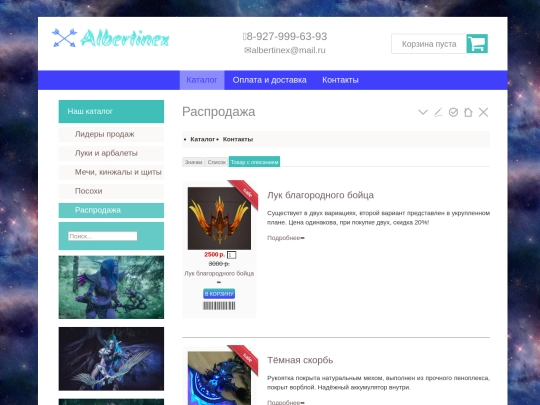Screen dimensions: 540x405
Task: Click the albertinex@mail.ru email link
Action: (285, 50)
